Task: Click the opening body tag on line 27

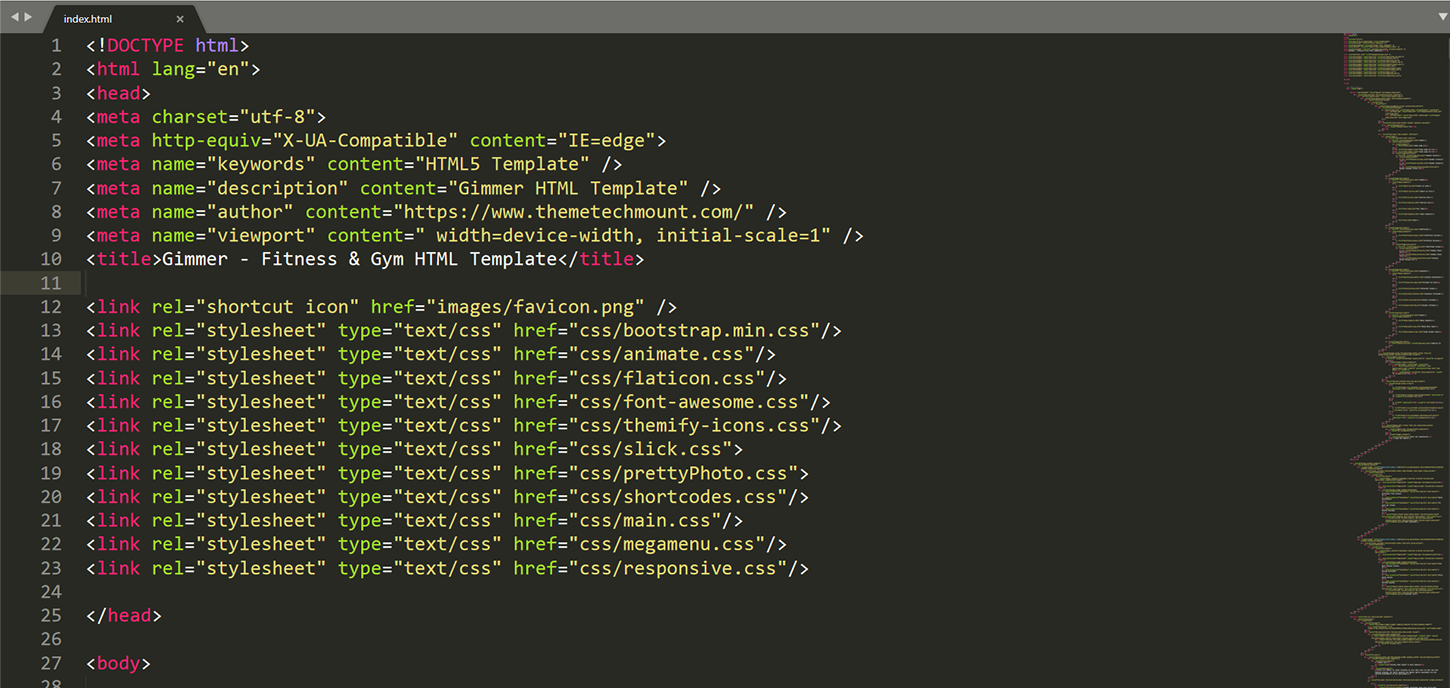Action: tap(118, 664)
